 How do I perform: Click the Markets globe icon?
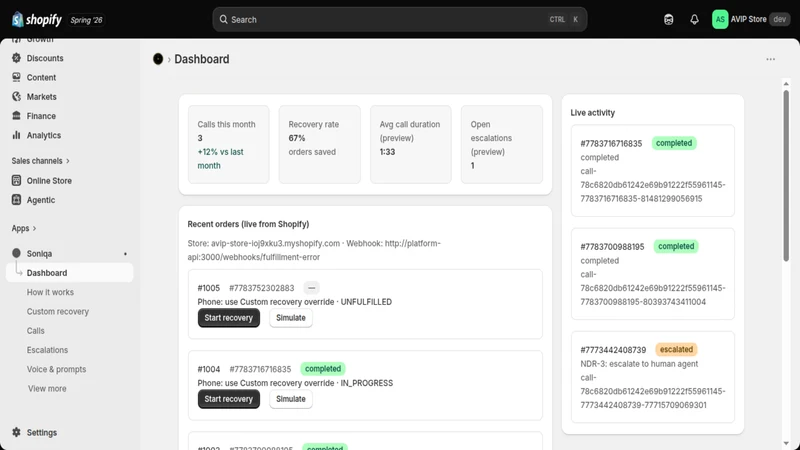click(x=16, y=96)
